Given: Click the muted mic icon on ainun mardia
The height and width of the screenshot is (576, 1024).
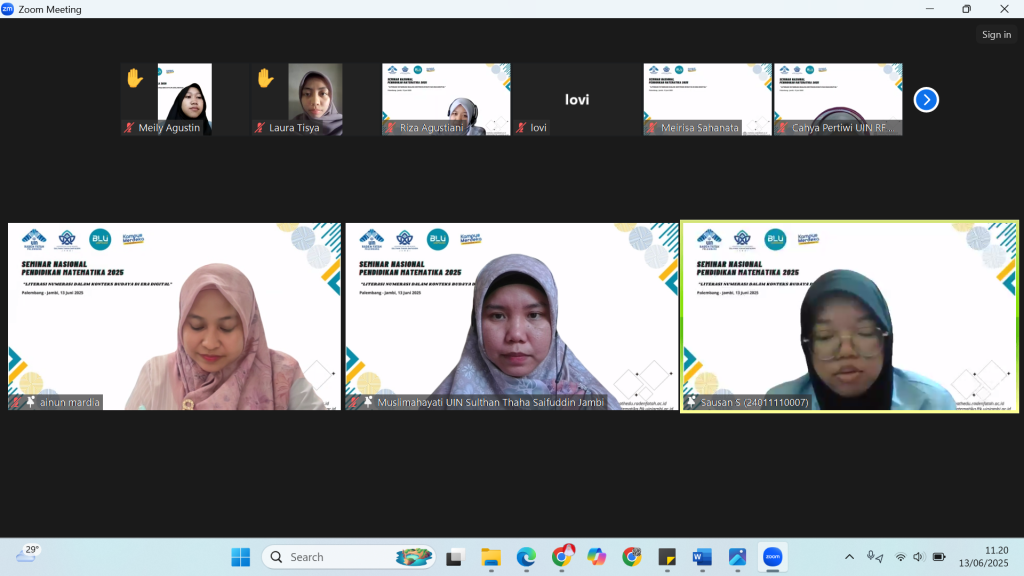Looking at the screenshot, I should pyautogui.click(x=16, y=402).
